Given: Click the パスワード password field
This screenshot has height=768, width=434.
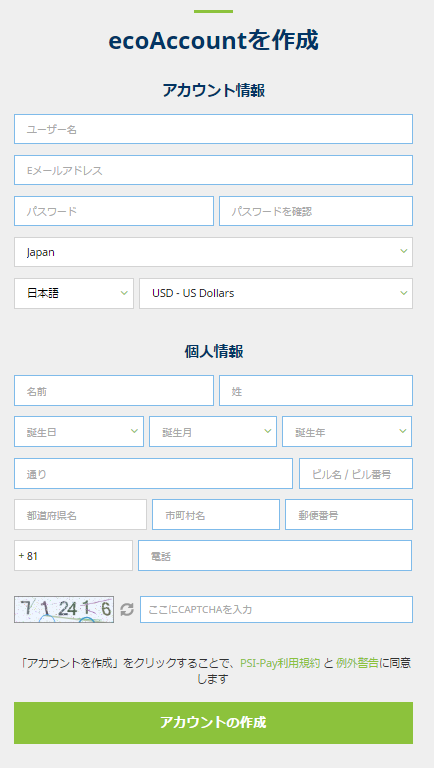Looking at the screenshot, I should coord(114,211).
